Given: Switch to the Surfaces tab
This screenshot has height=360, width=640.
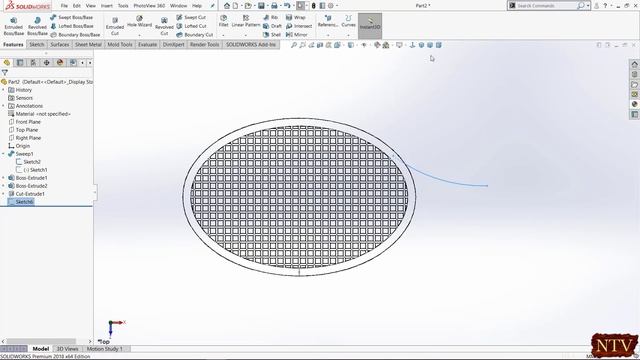Looking at the screenshot, I should point(60,44).
